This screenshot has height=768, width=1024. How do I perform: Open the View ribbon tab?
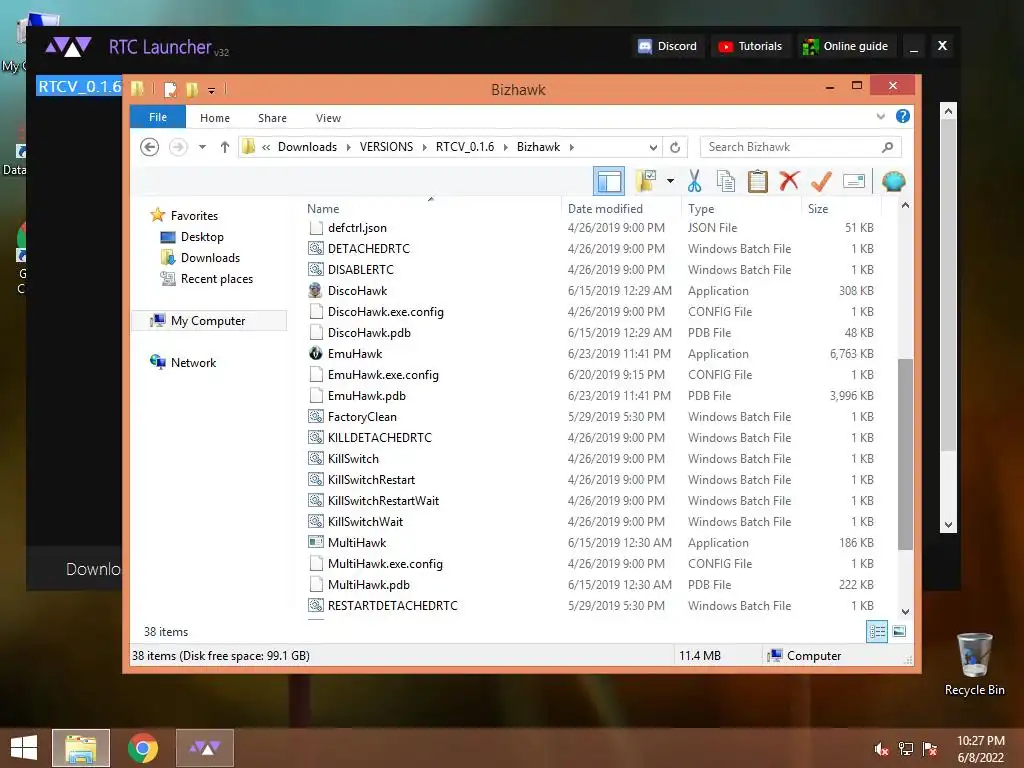coord(328,118)
